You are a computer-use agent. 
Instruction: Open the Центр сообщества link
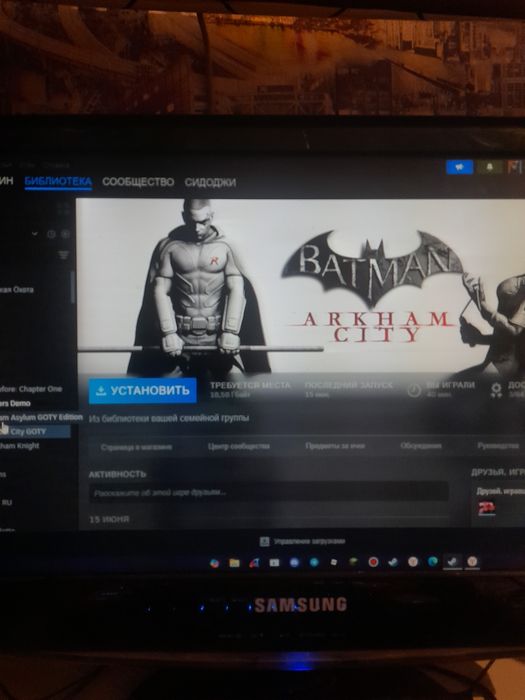click(238, 446)
